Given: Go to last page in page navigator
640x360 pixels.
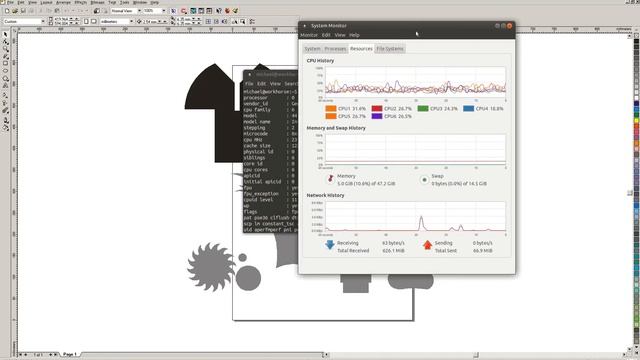Looking at the screenshot, I should click(56, 355).
